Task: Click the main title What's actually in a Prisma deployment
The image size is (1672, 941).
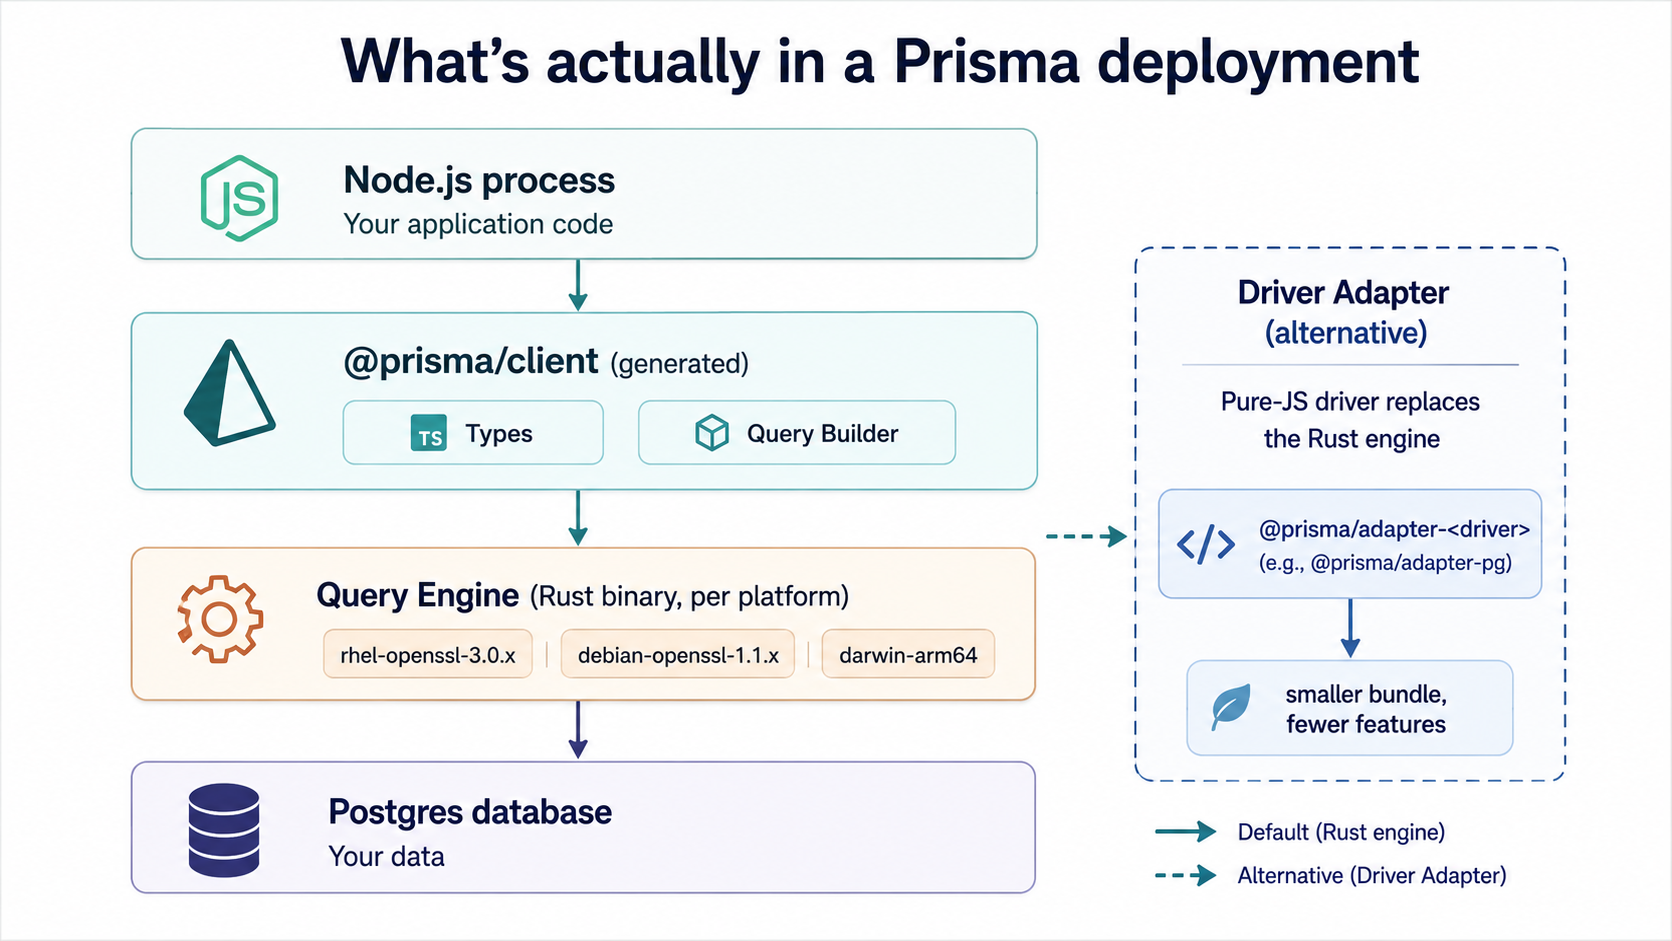Action: point(880,62)
